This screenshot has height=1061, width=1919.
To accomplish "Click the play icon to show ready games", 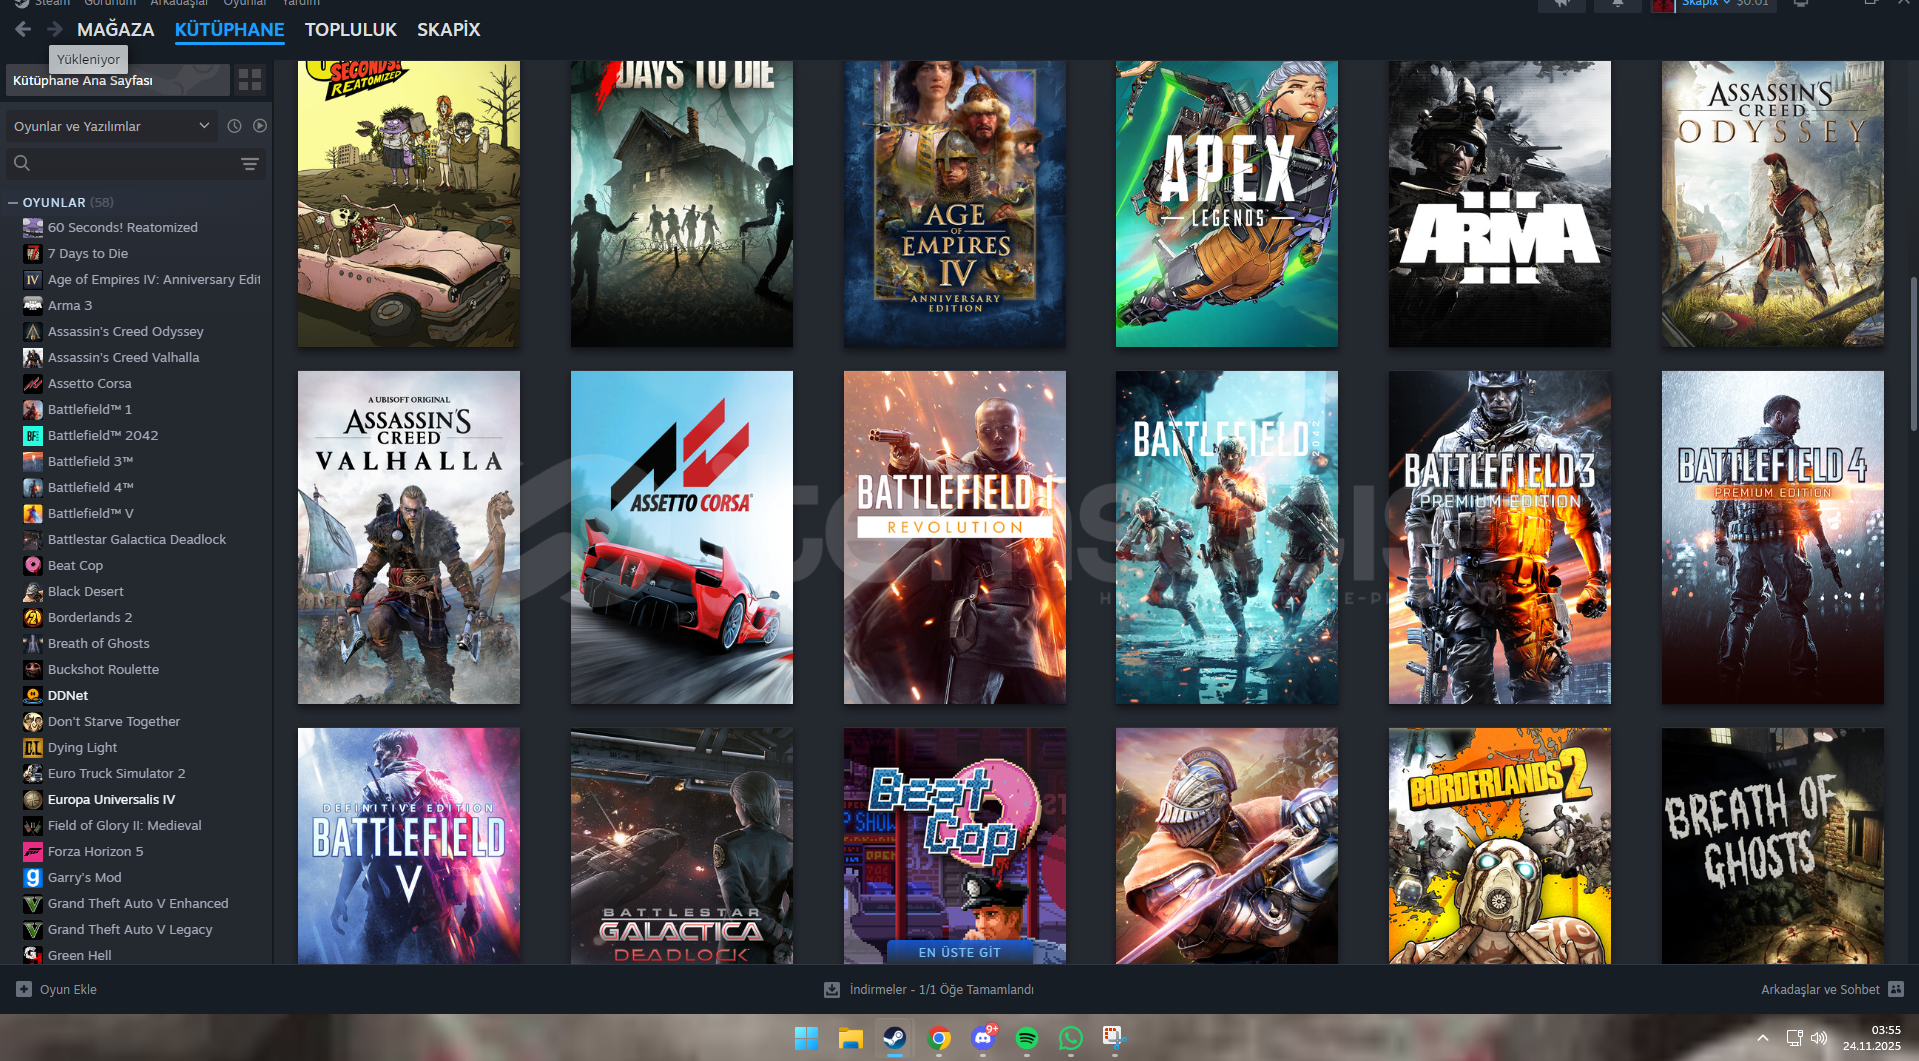I will [x=260, y=126].
